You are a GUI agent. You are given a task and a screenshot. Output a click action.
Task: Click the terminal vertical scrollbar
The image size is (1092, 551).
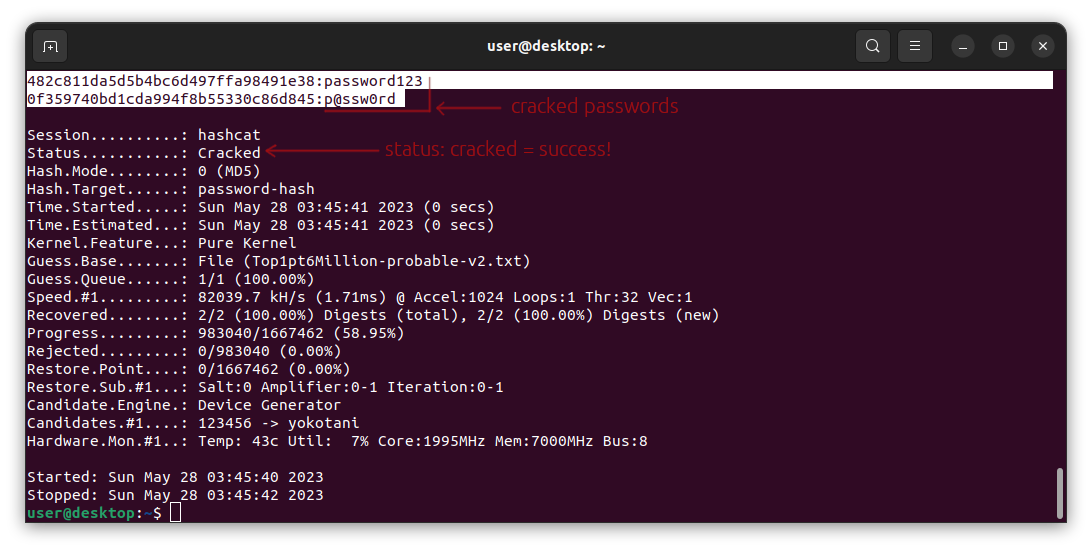pyautogui.click(x=1060, y=493)
